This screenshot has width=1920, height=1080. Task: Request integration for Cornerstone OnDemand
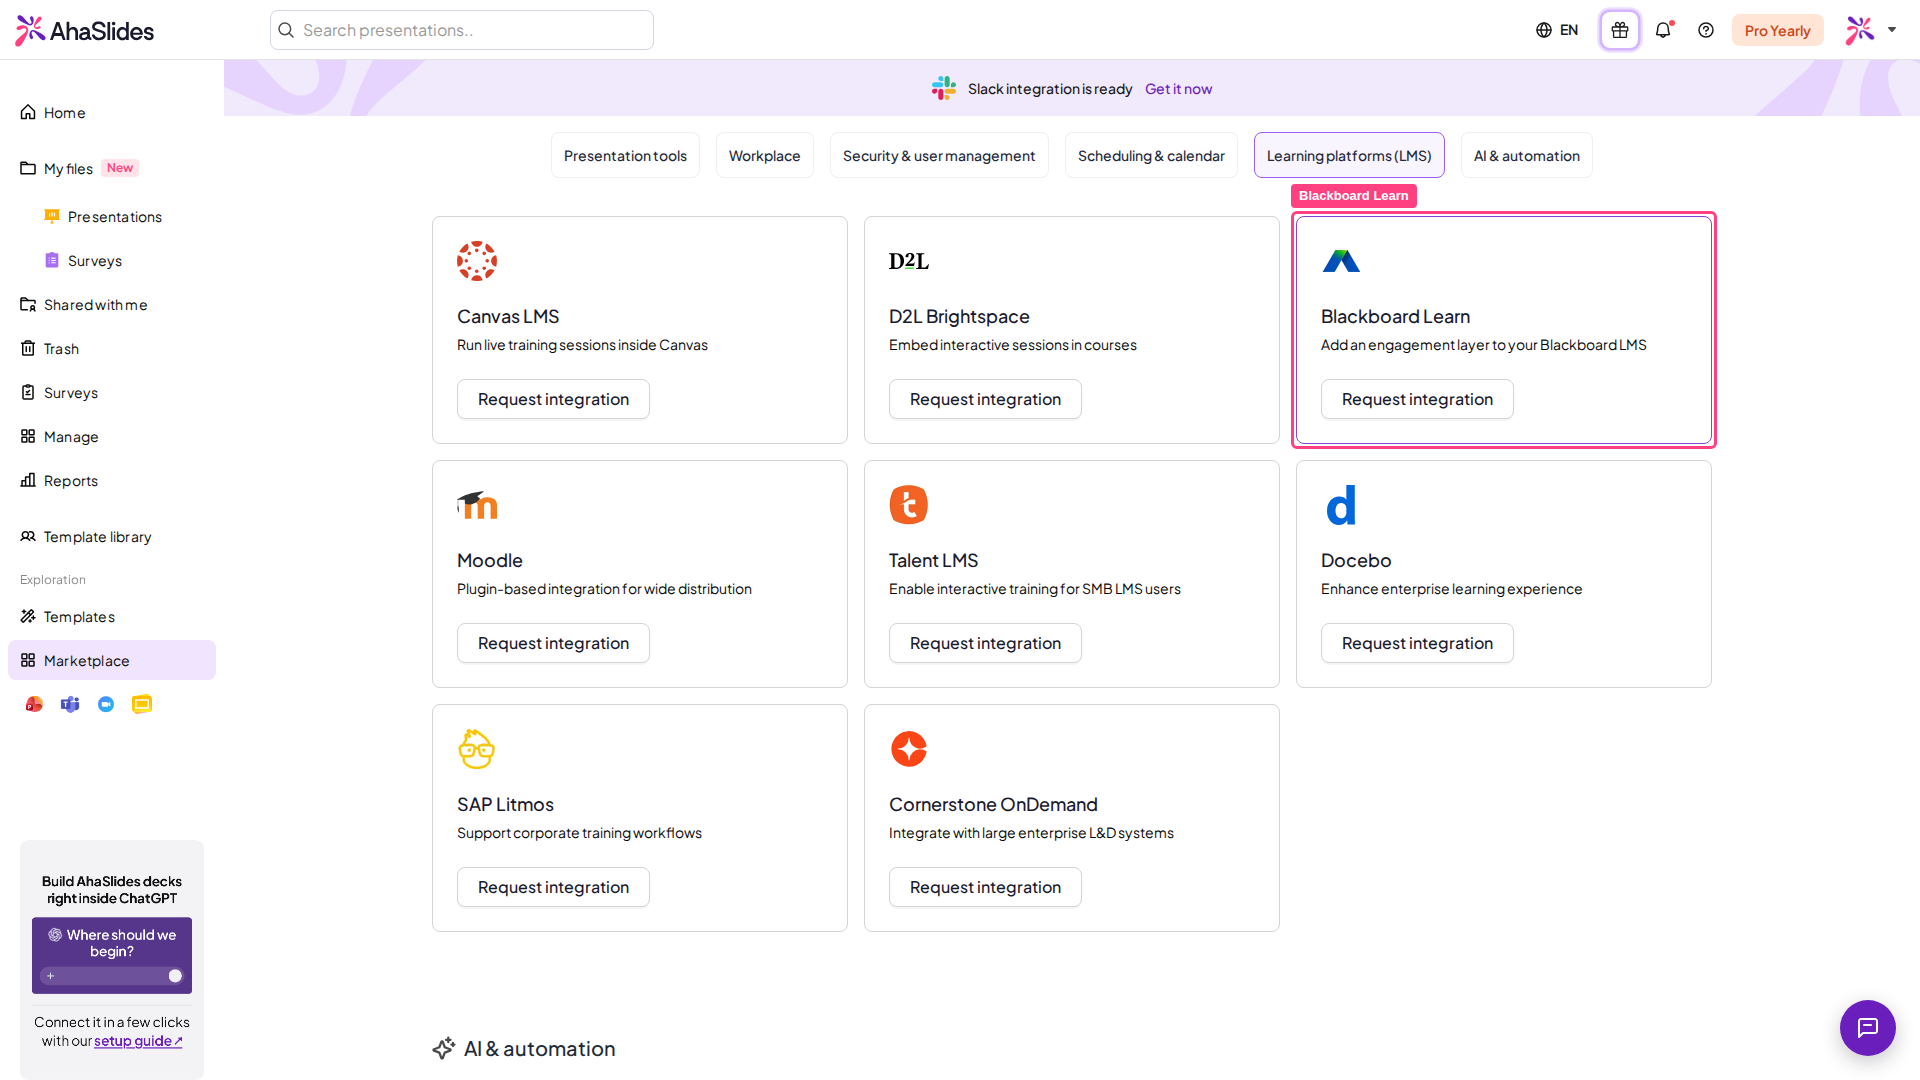[x=985, y=887]
